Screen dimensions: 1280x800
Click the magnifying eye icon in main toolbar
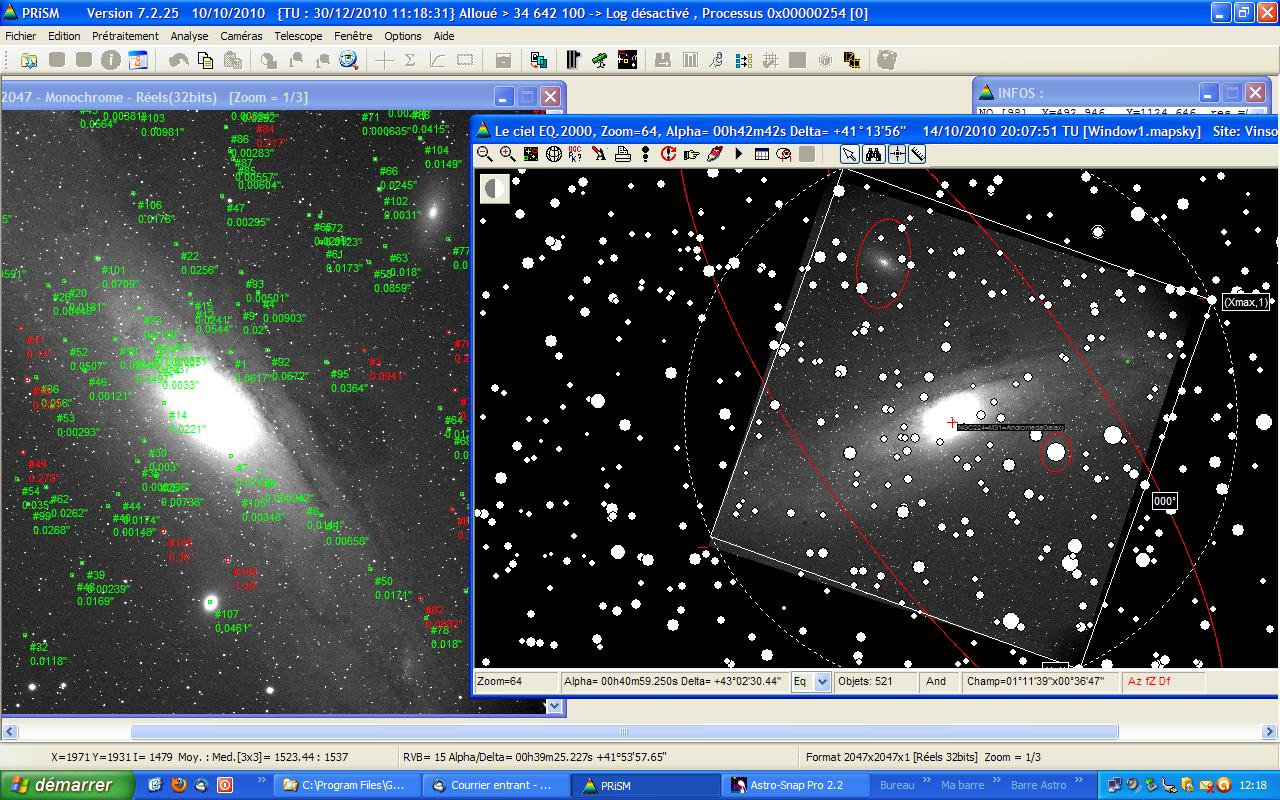[x=349, y=60]
